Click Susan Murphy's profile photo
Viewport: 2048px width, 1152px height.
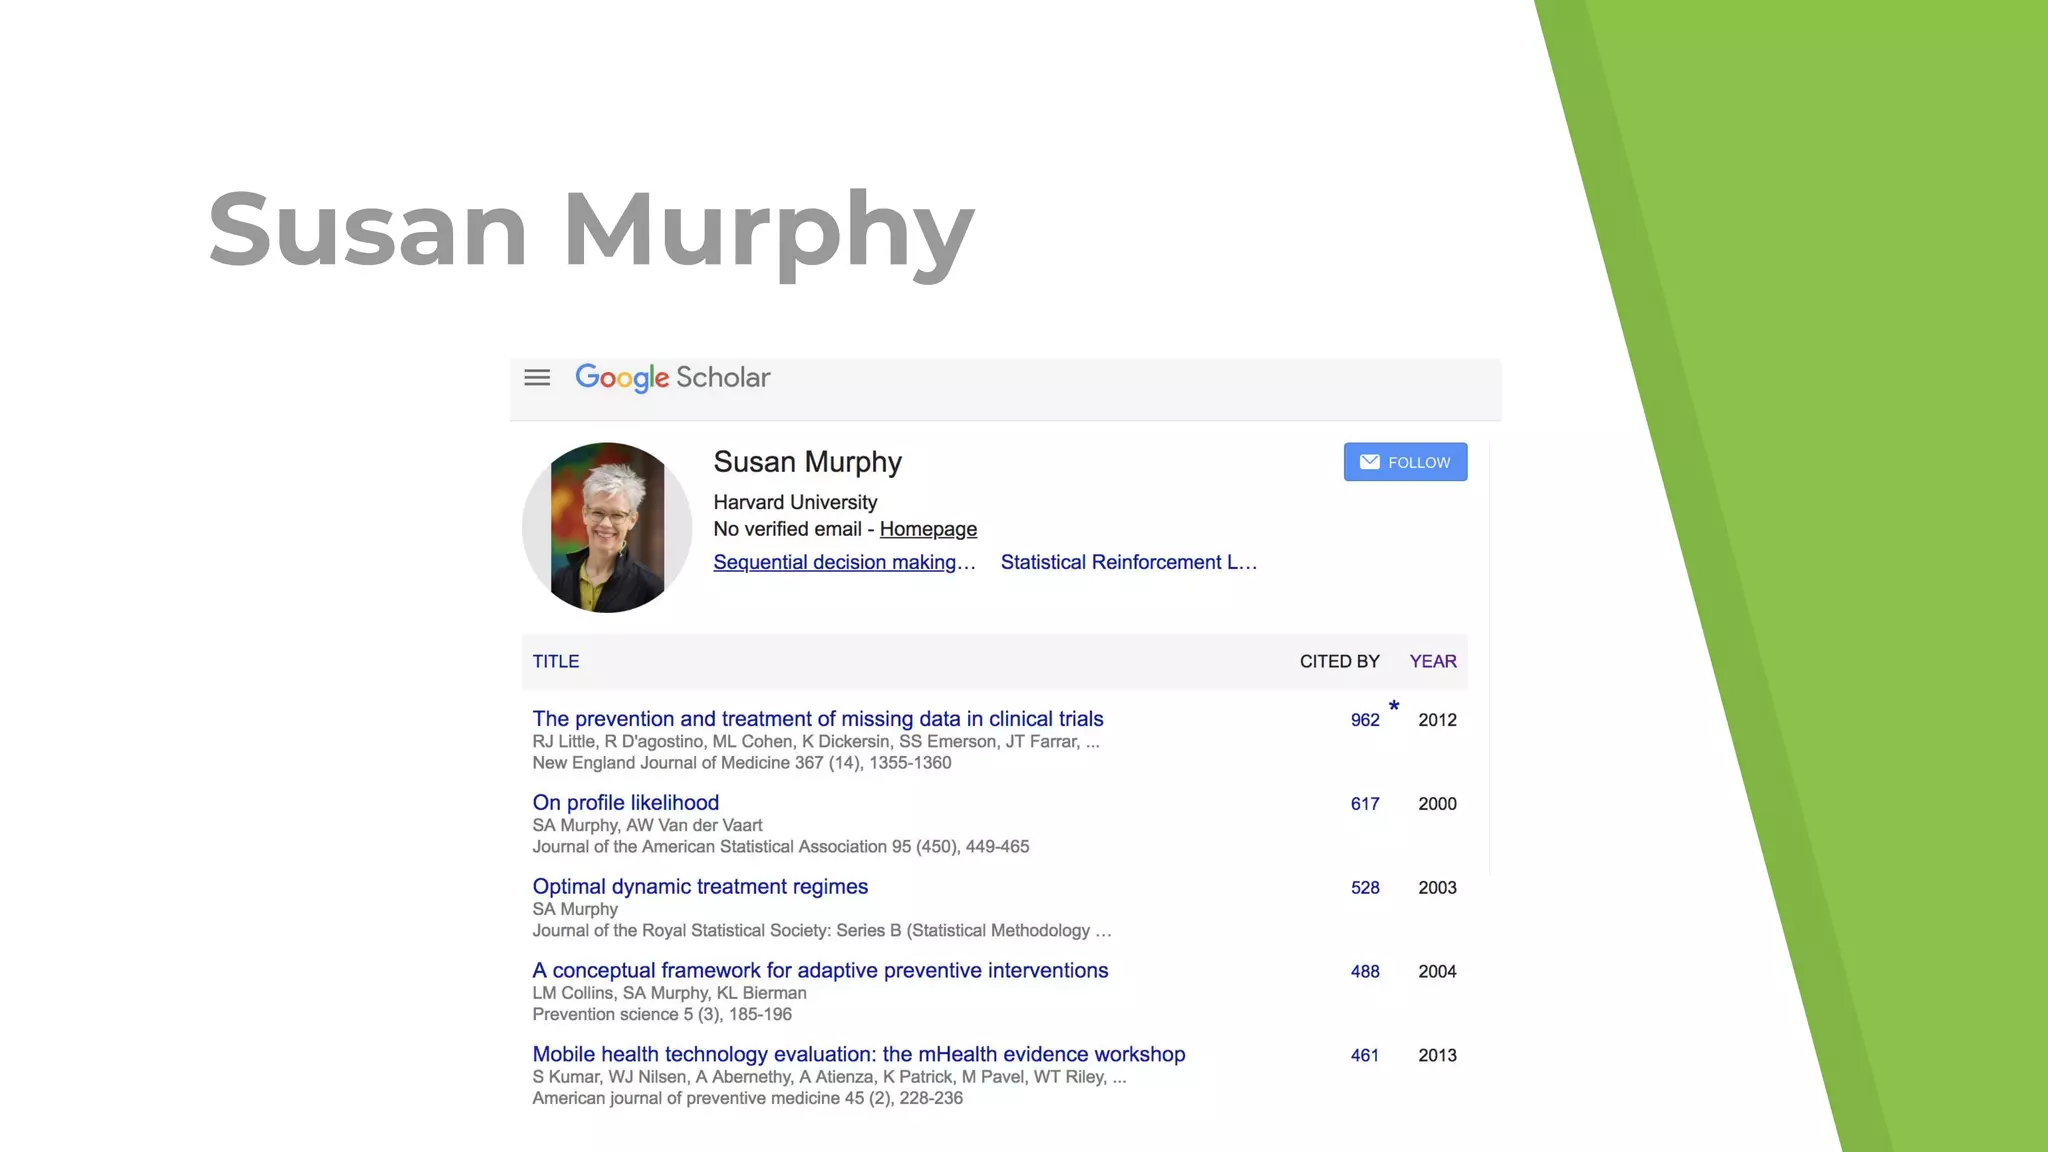(607, 528)
